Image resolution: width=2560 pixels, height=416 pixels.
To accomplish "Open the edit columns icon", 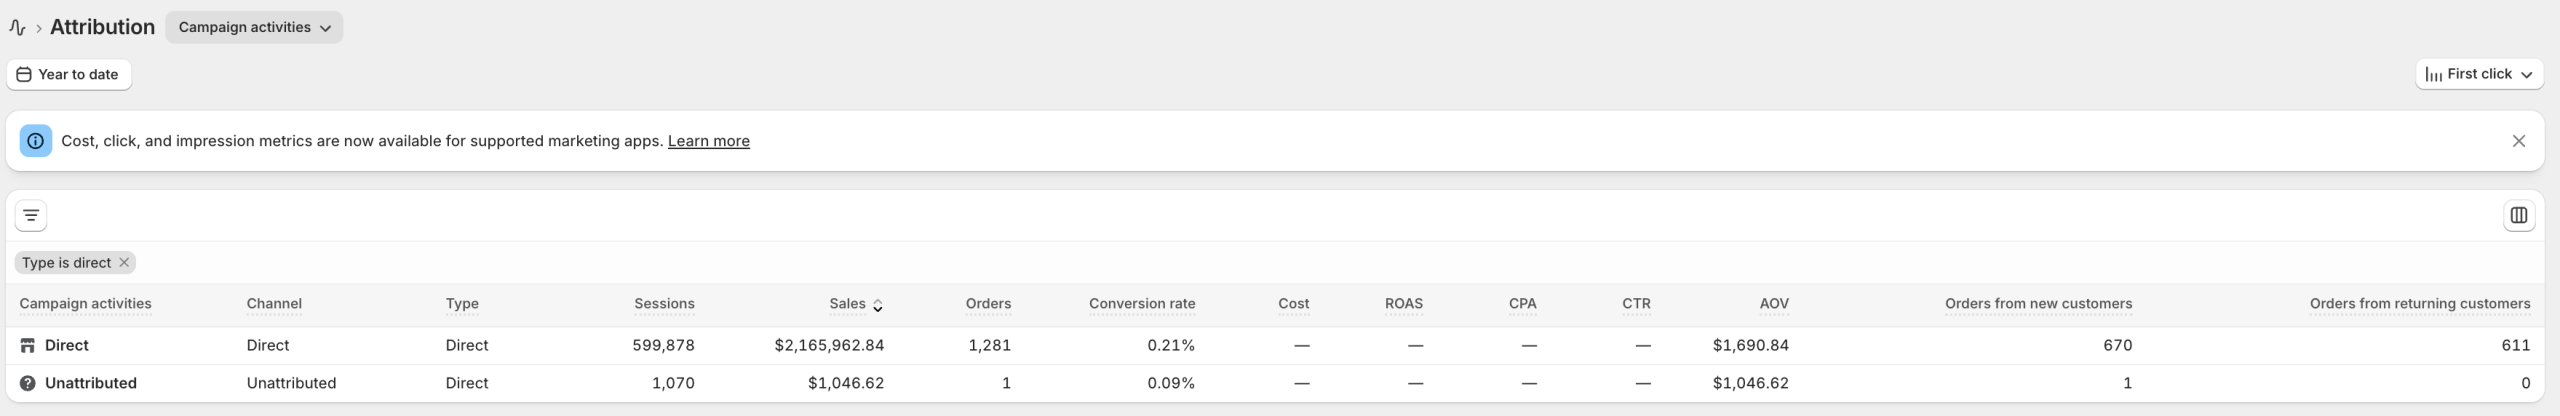I will click(2518, 215).
